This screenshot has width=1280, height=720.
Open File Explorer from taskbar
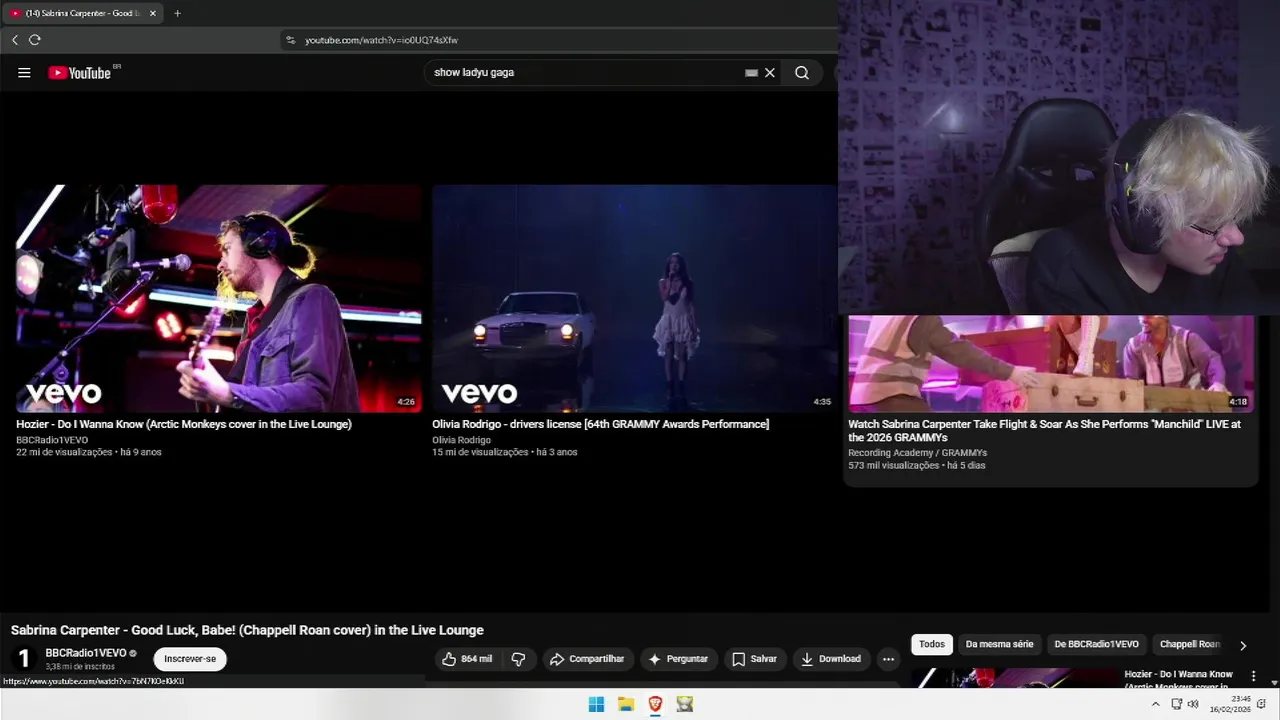point(626,704)
